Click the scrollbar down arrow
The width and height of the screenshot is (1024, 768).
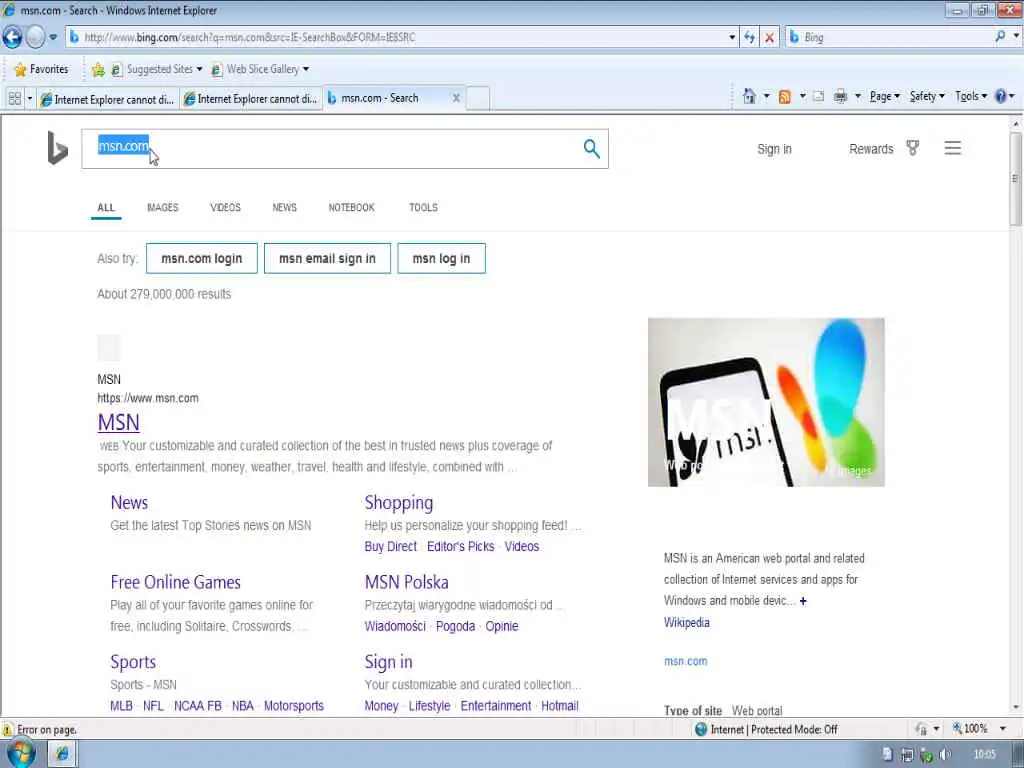point(1016,707)
